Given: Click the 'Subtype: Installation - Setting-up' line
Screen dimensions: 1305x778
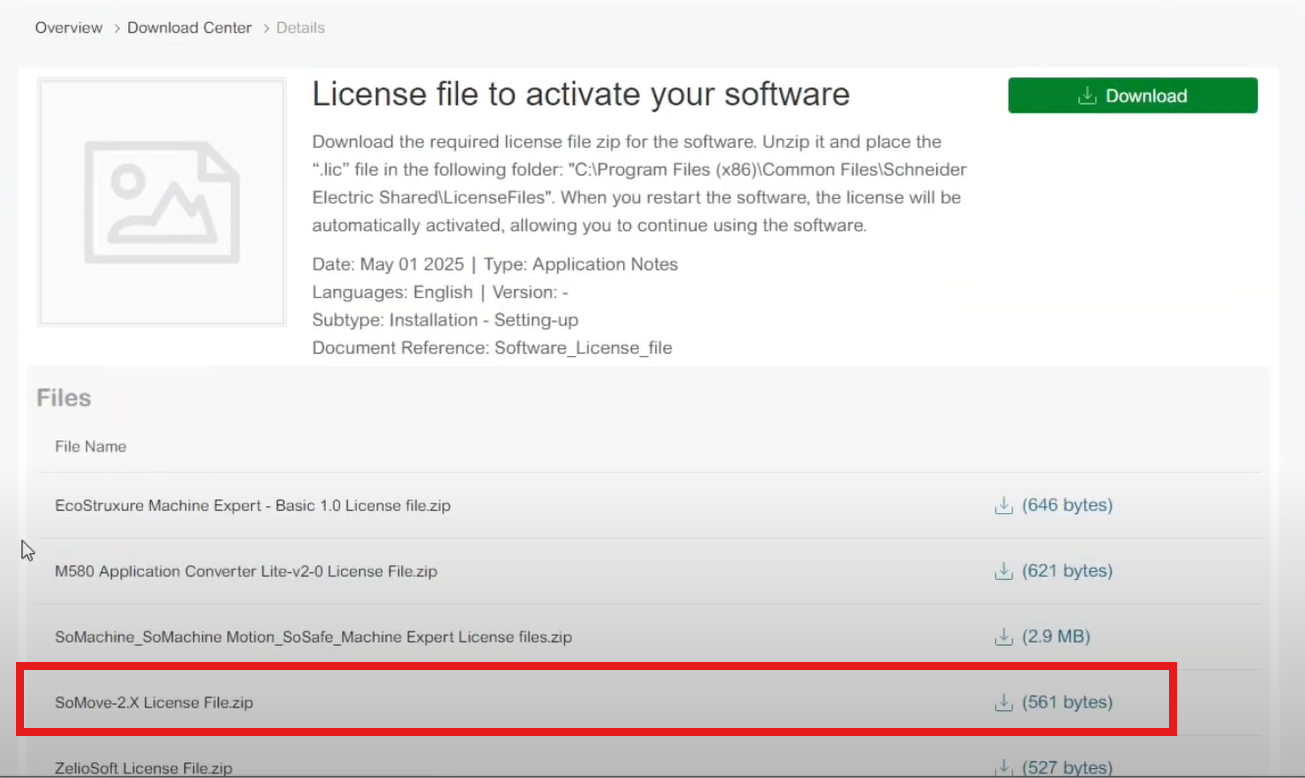Looking at the screenshot, I should [x=445, y=321].
